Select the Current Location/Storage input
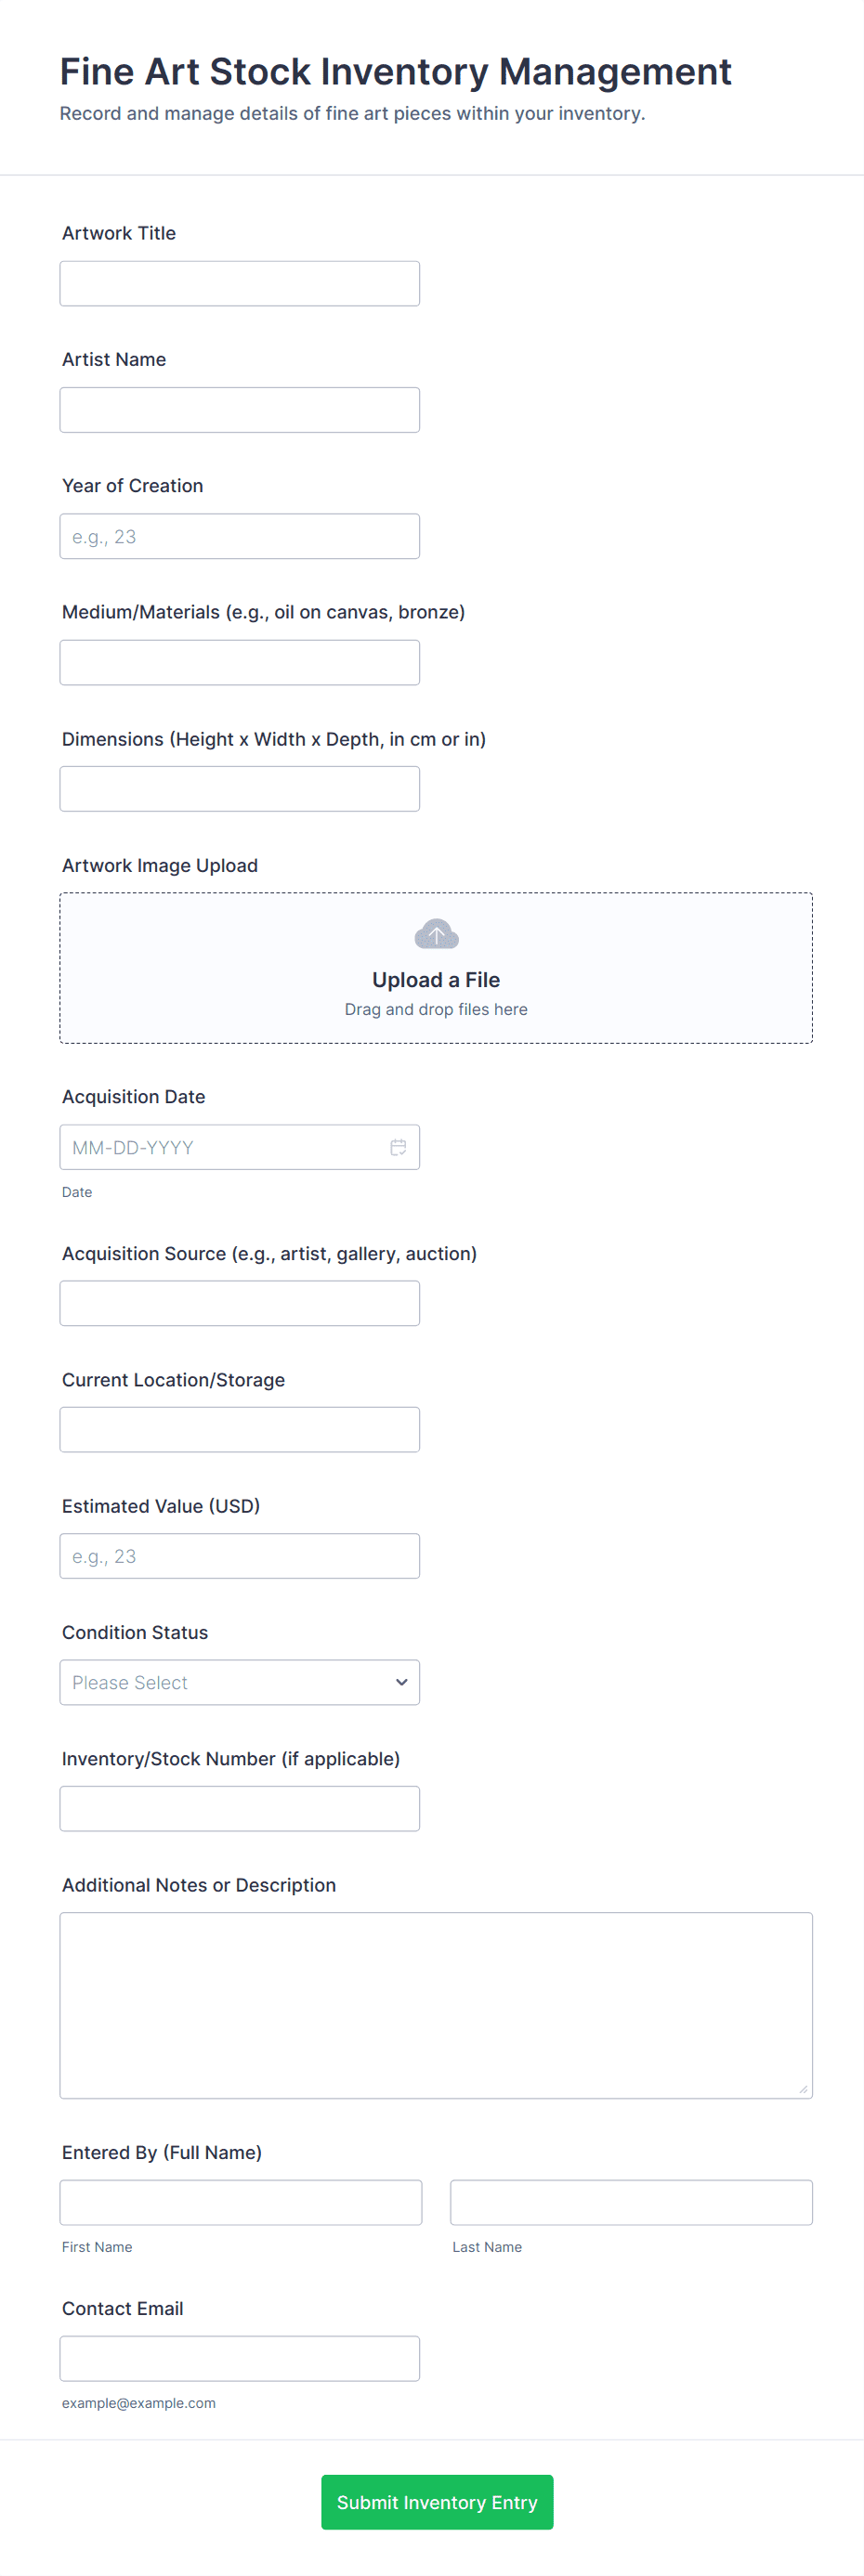 [239, 1429]
